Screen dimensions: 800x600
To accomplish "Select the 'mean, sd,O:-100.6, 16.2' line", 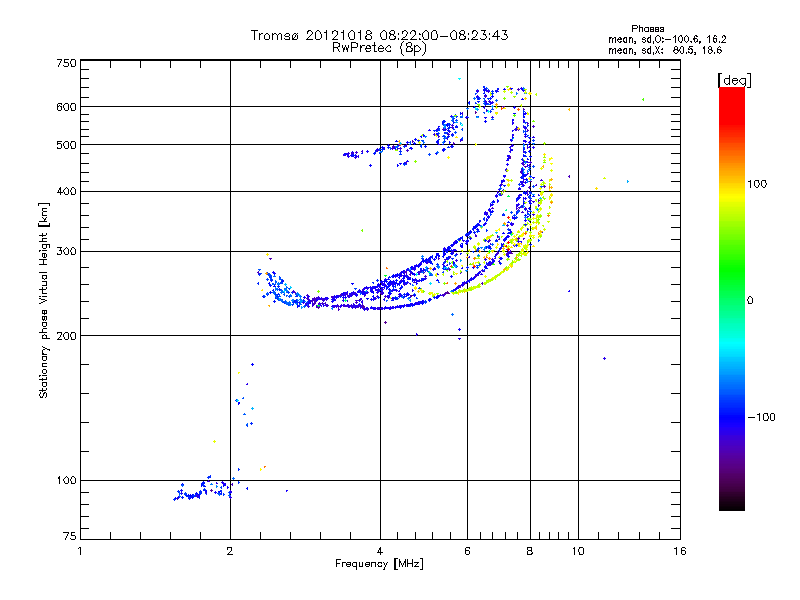I will click(667, 39).
